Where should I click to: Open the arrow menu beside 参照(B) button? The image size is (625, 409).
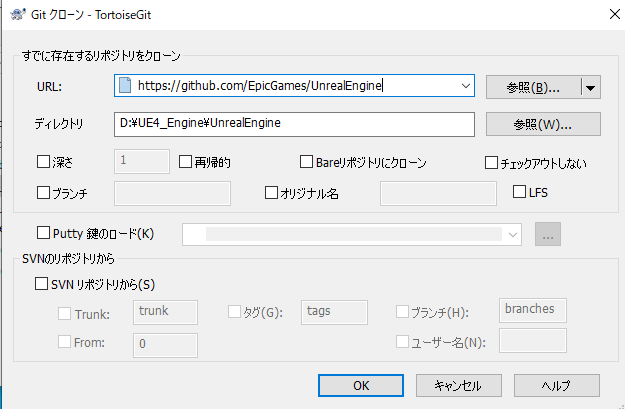[x=591, y=87]
